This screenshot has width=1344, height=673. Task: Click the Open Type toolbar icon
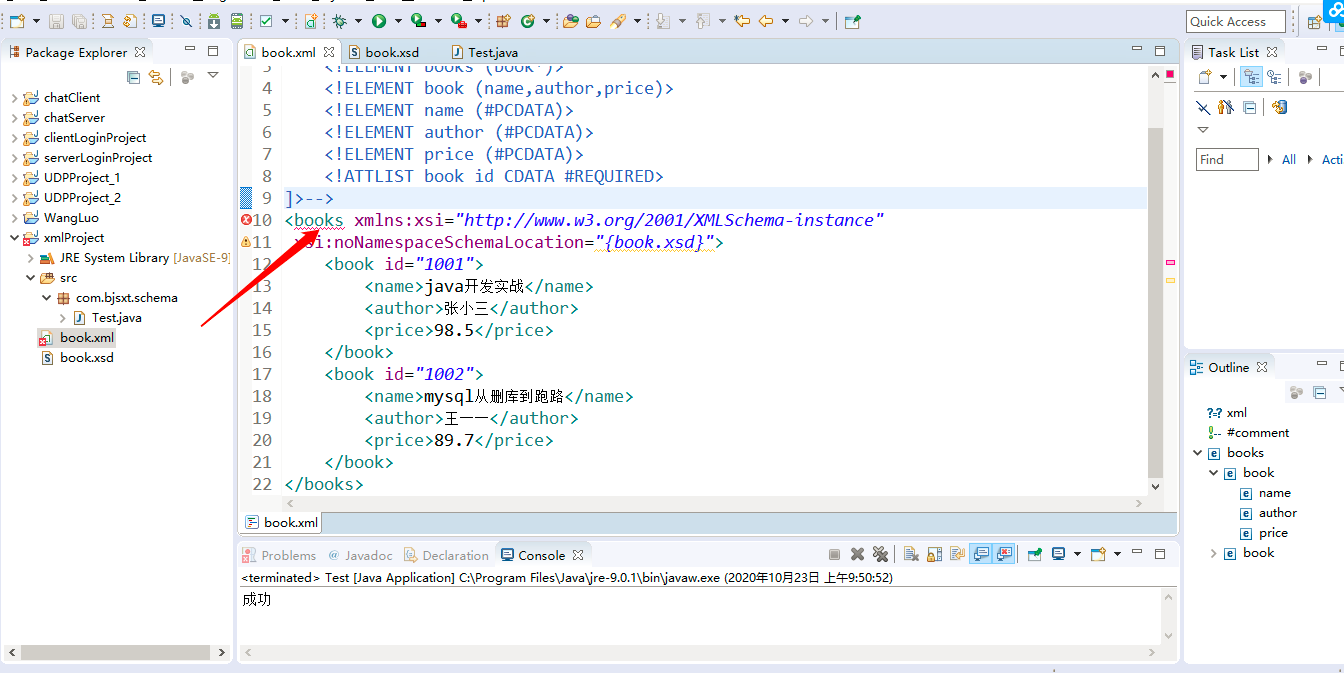571,21
